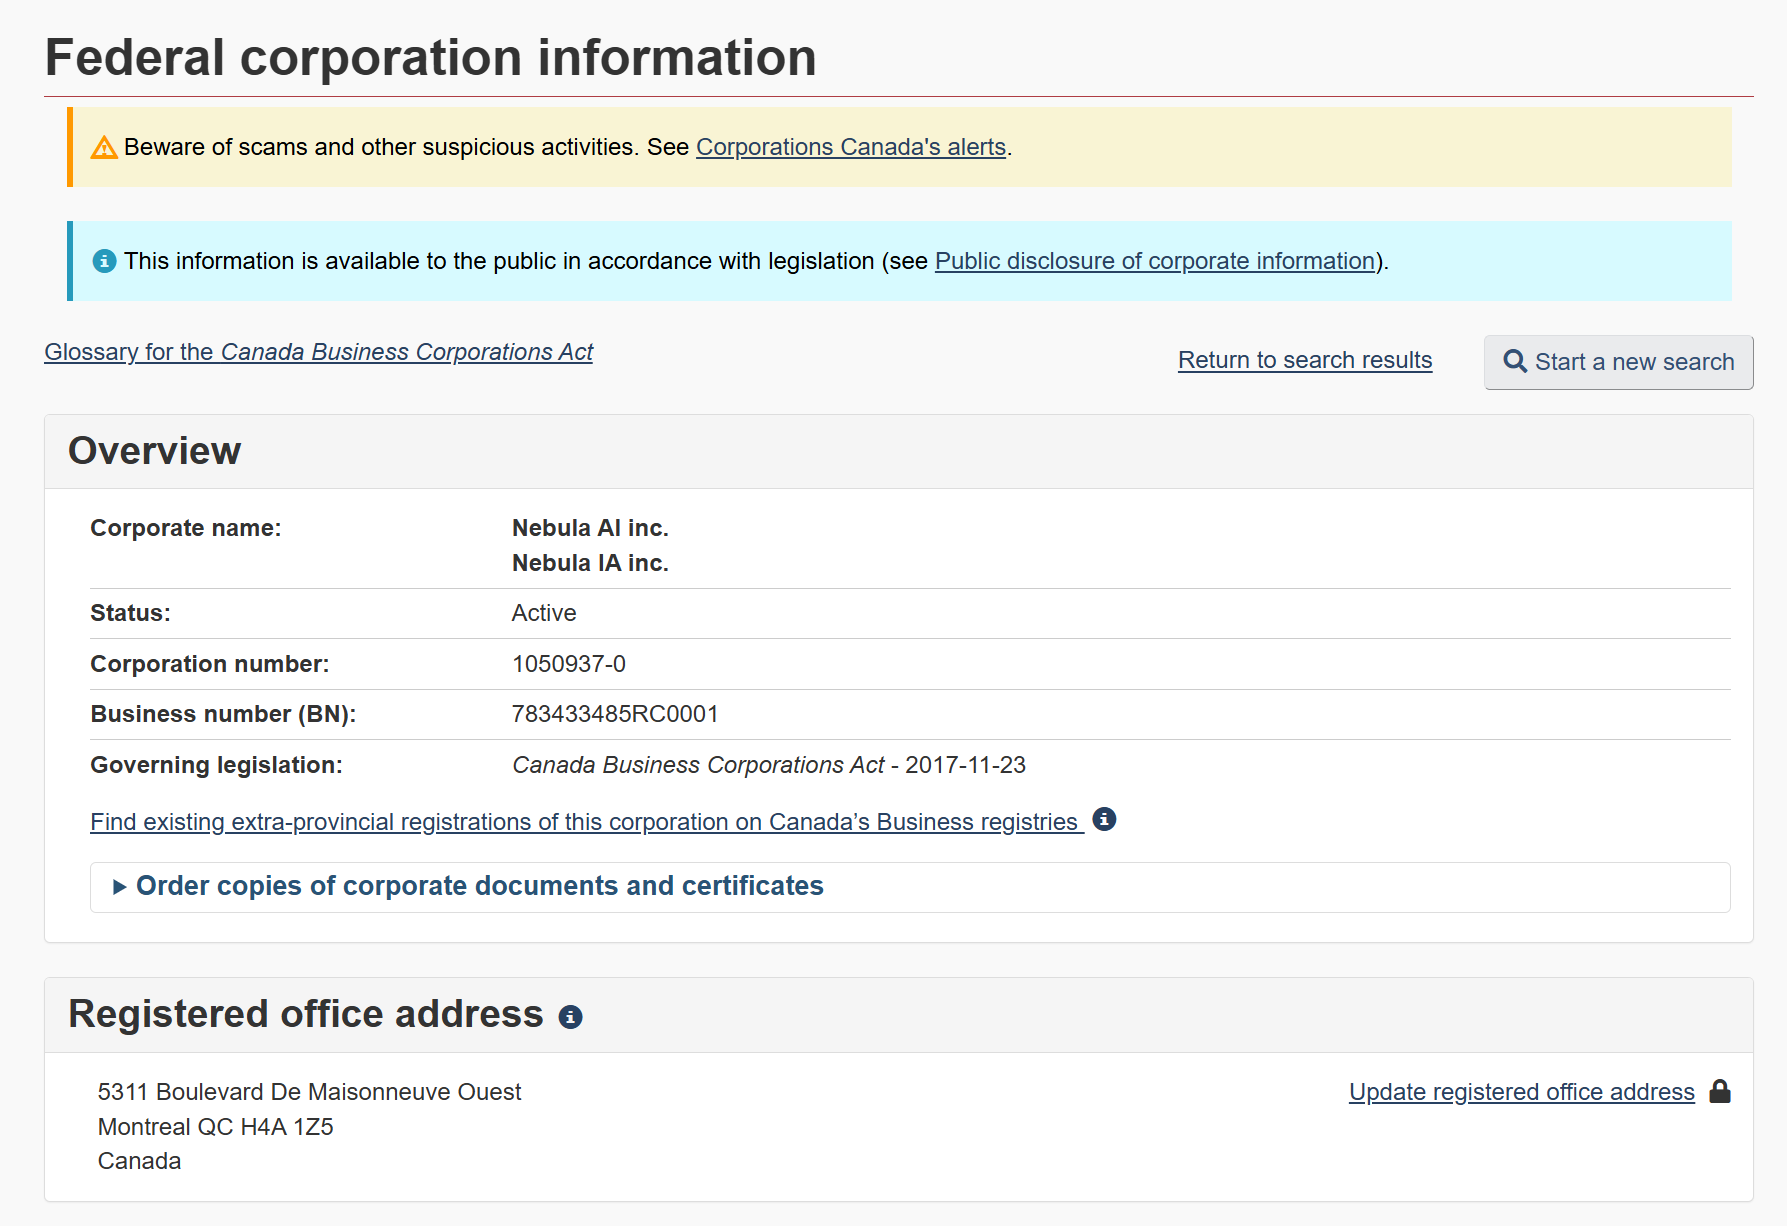This screenshot has height=1226, width=1787.
Task: Open Public disclosure of corporate information link
Action: coord(1155,261)
